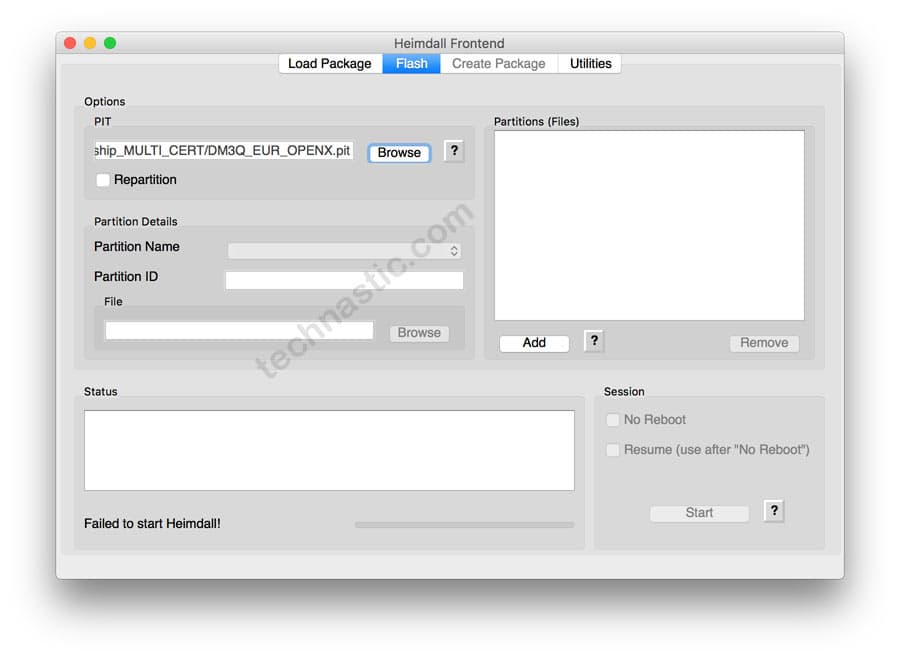
Task: Minimize window with yellow button
Action: tap(90, 43)
